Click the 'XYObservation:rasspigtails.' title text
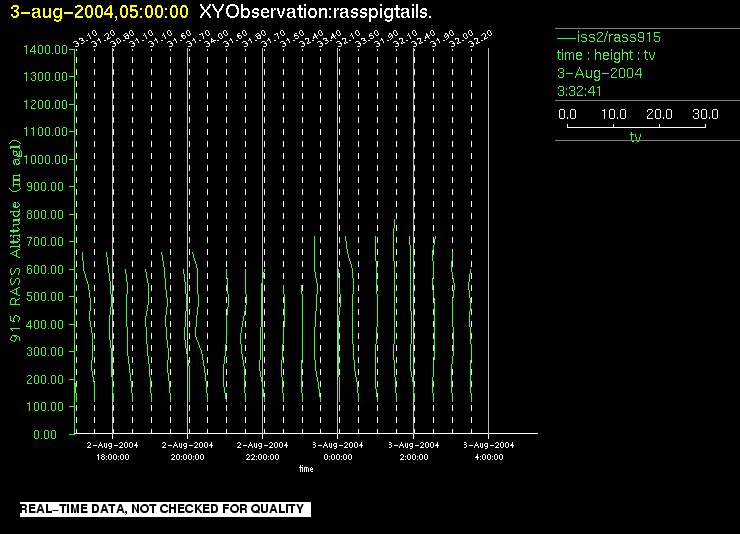740x534 pixels. point(315,12)
